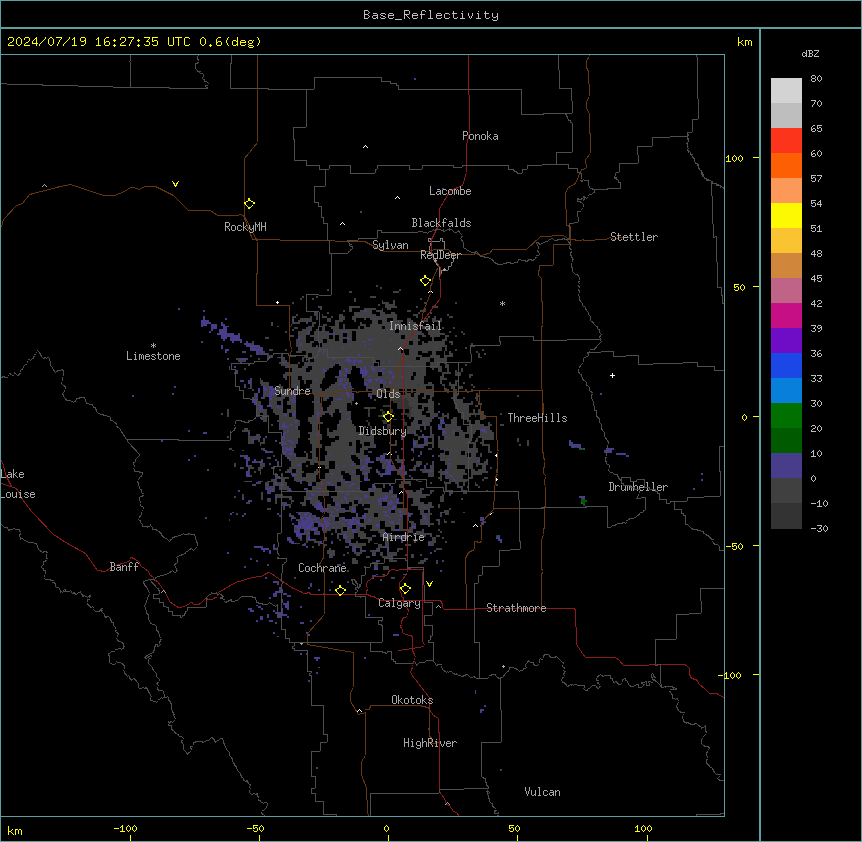Click the Drumheller label
Viewport: 862px width, 842px height.
[638, 487]
